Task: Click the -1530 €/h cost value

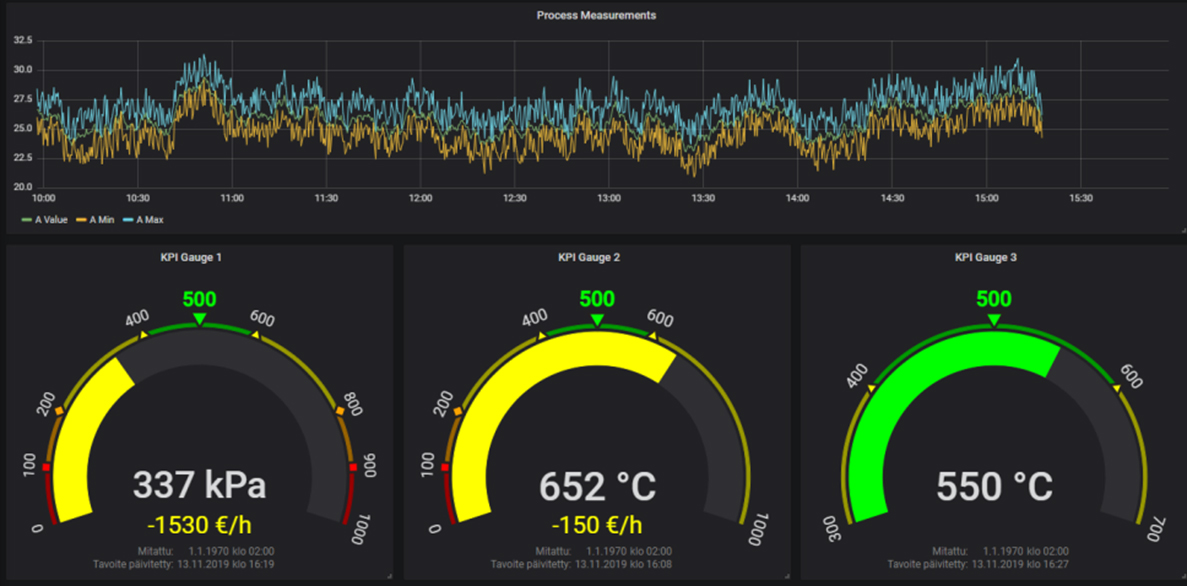Action: [200, 524]
